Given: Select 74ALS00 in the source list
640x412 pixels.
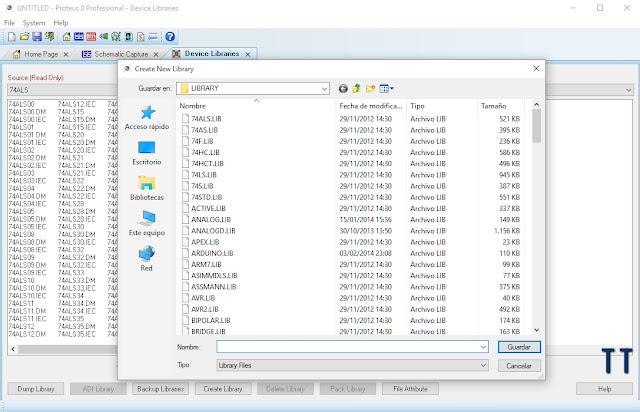Looking at the screenshot, I should click(x=22, y=105).
